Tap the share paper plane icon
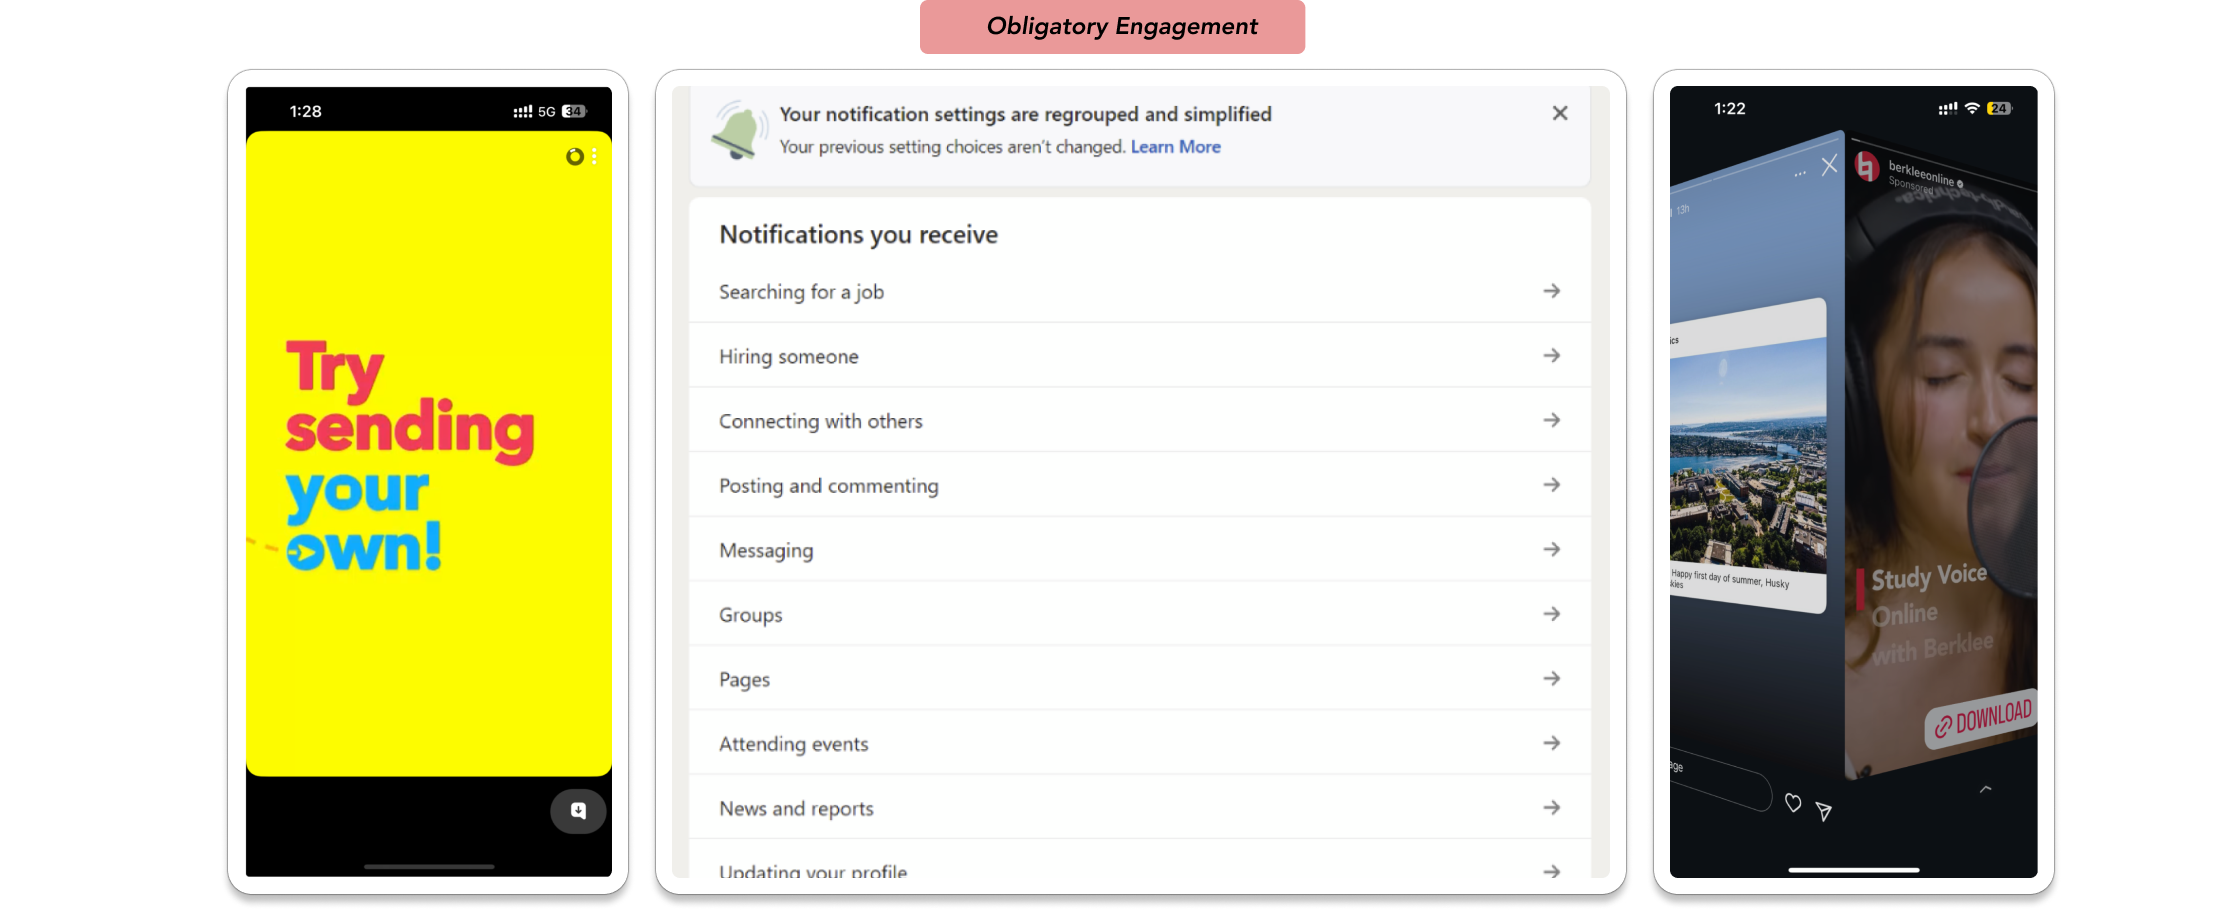Screen dimensions: 2226x910 [x=1824, y=811]
